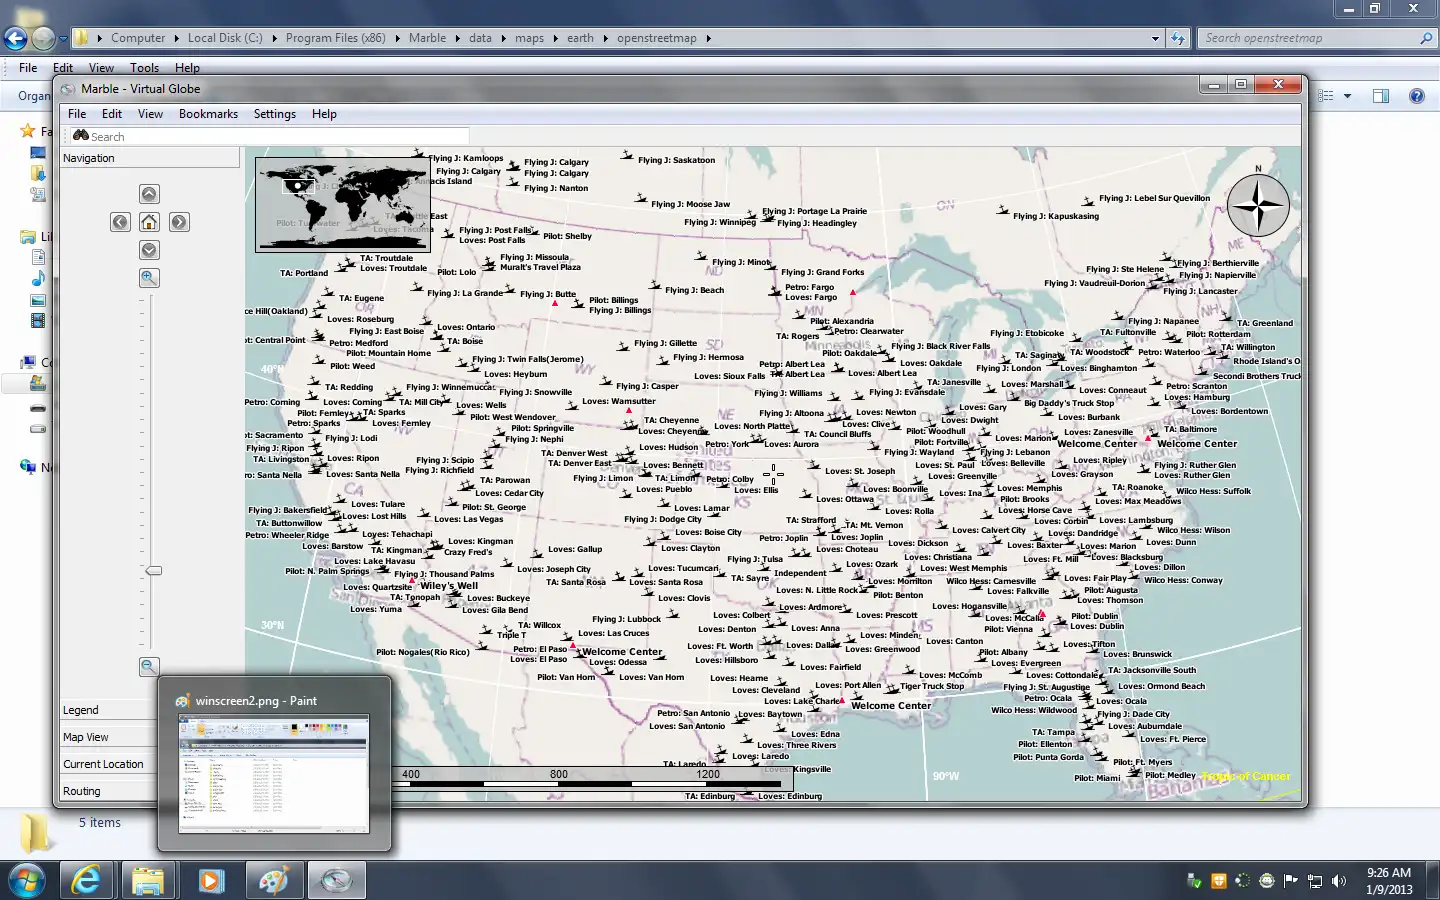
Task: Select the Desktop icon in Explorer sidebar
Action: [38, 153]
